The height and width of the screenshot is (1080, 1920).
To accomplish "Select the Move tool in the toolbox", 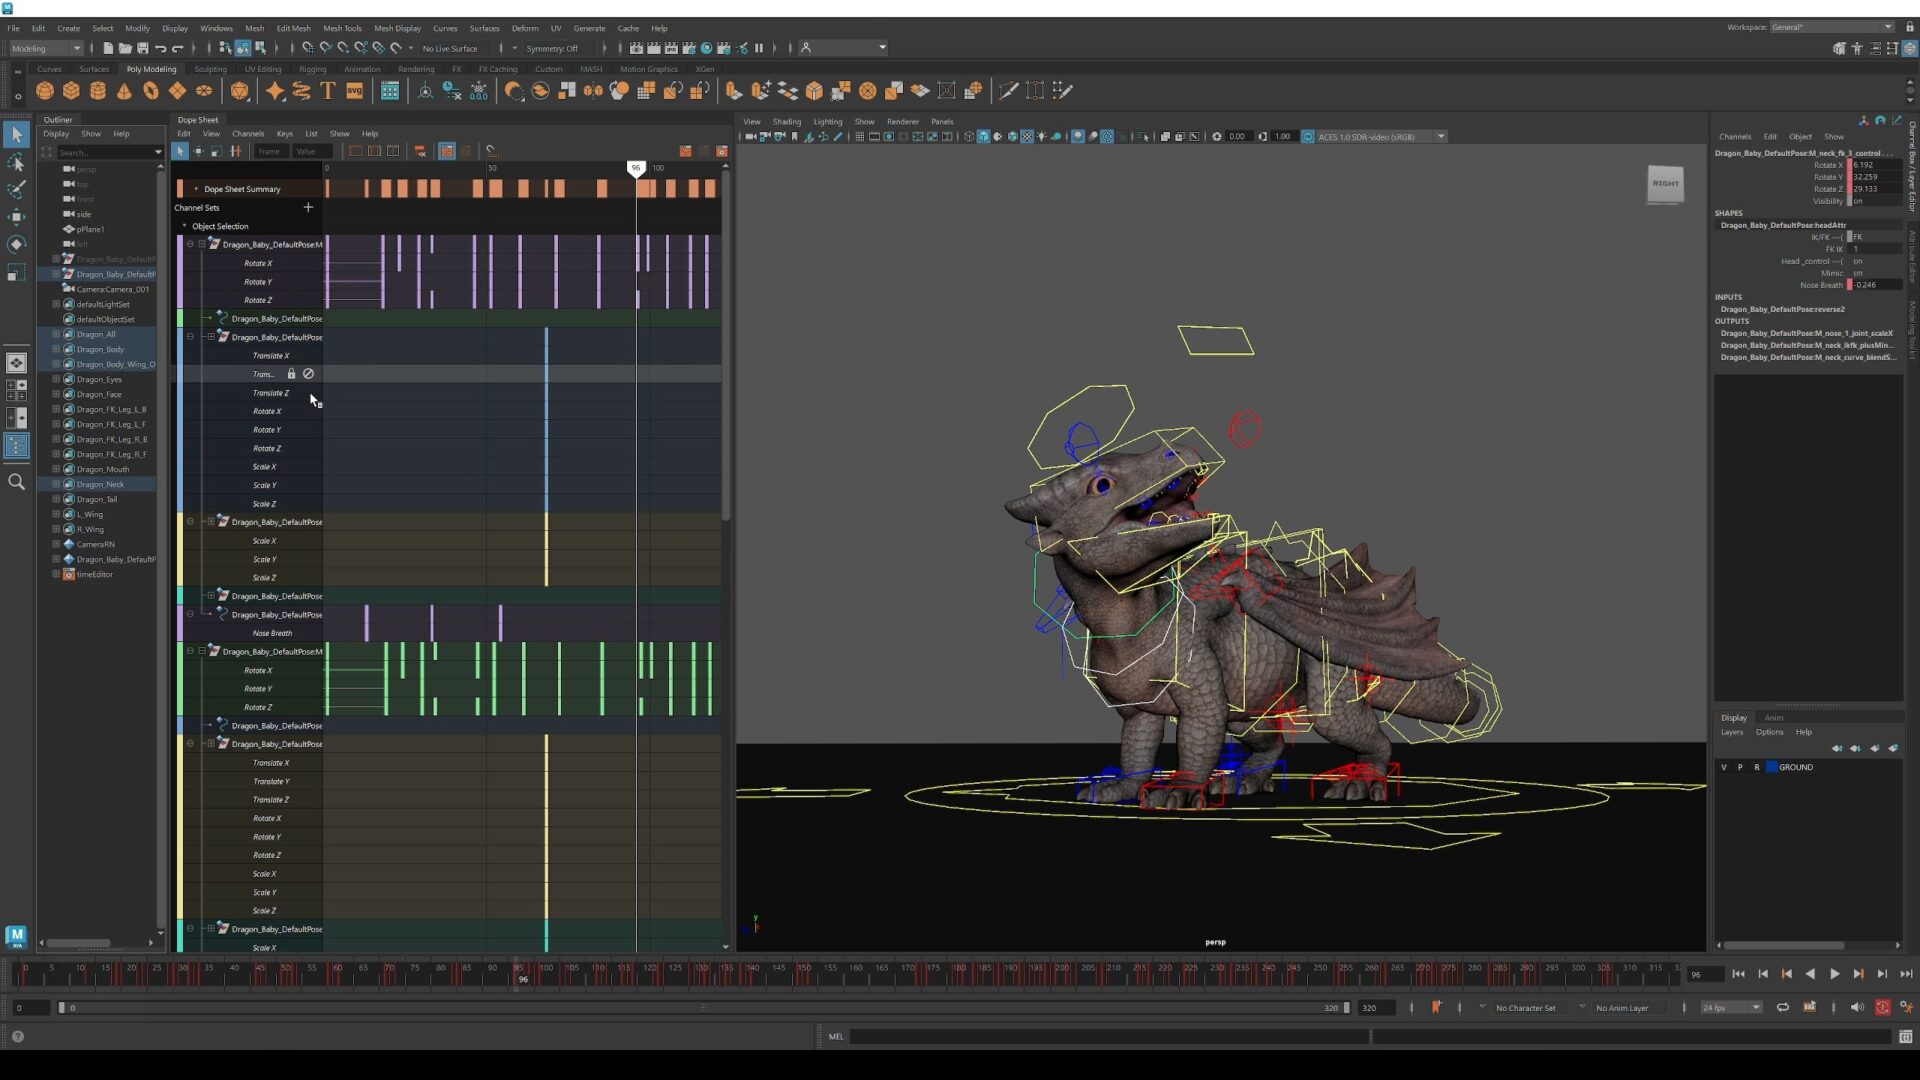I will tap(16, 217).
